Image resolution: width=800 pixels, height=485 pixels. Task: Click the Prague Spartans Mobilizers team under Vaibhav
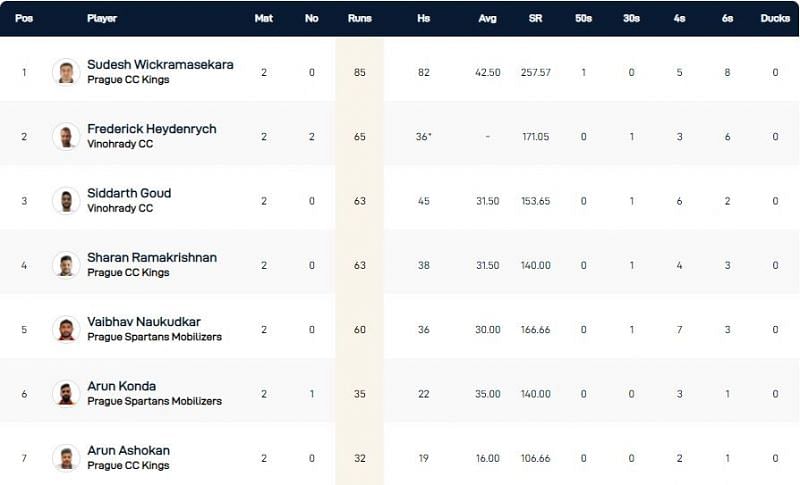point(154,337)
